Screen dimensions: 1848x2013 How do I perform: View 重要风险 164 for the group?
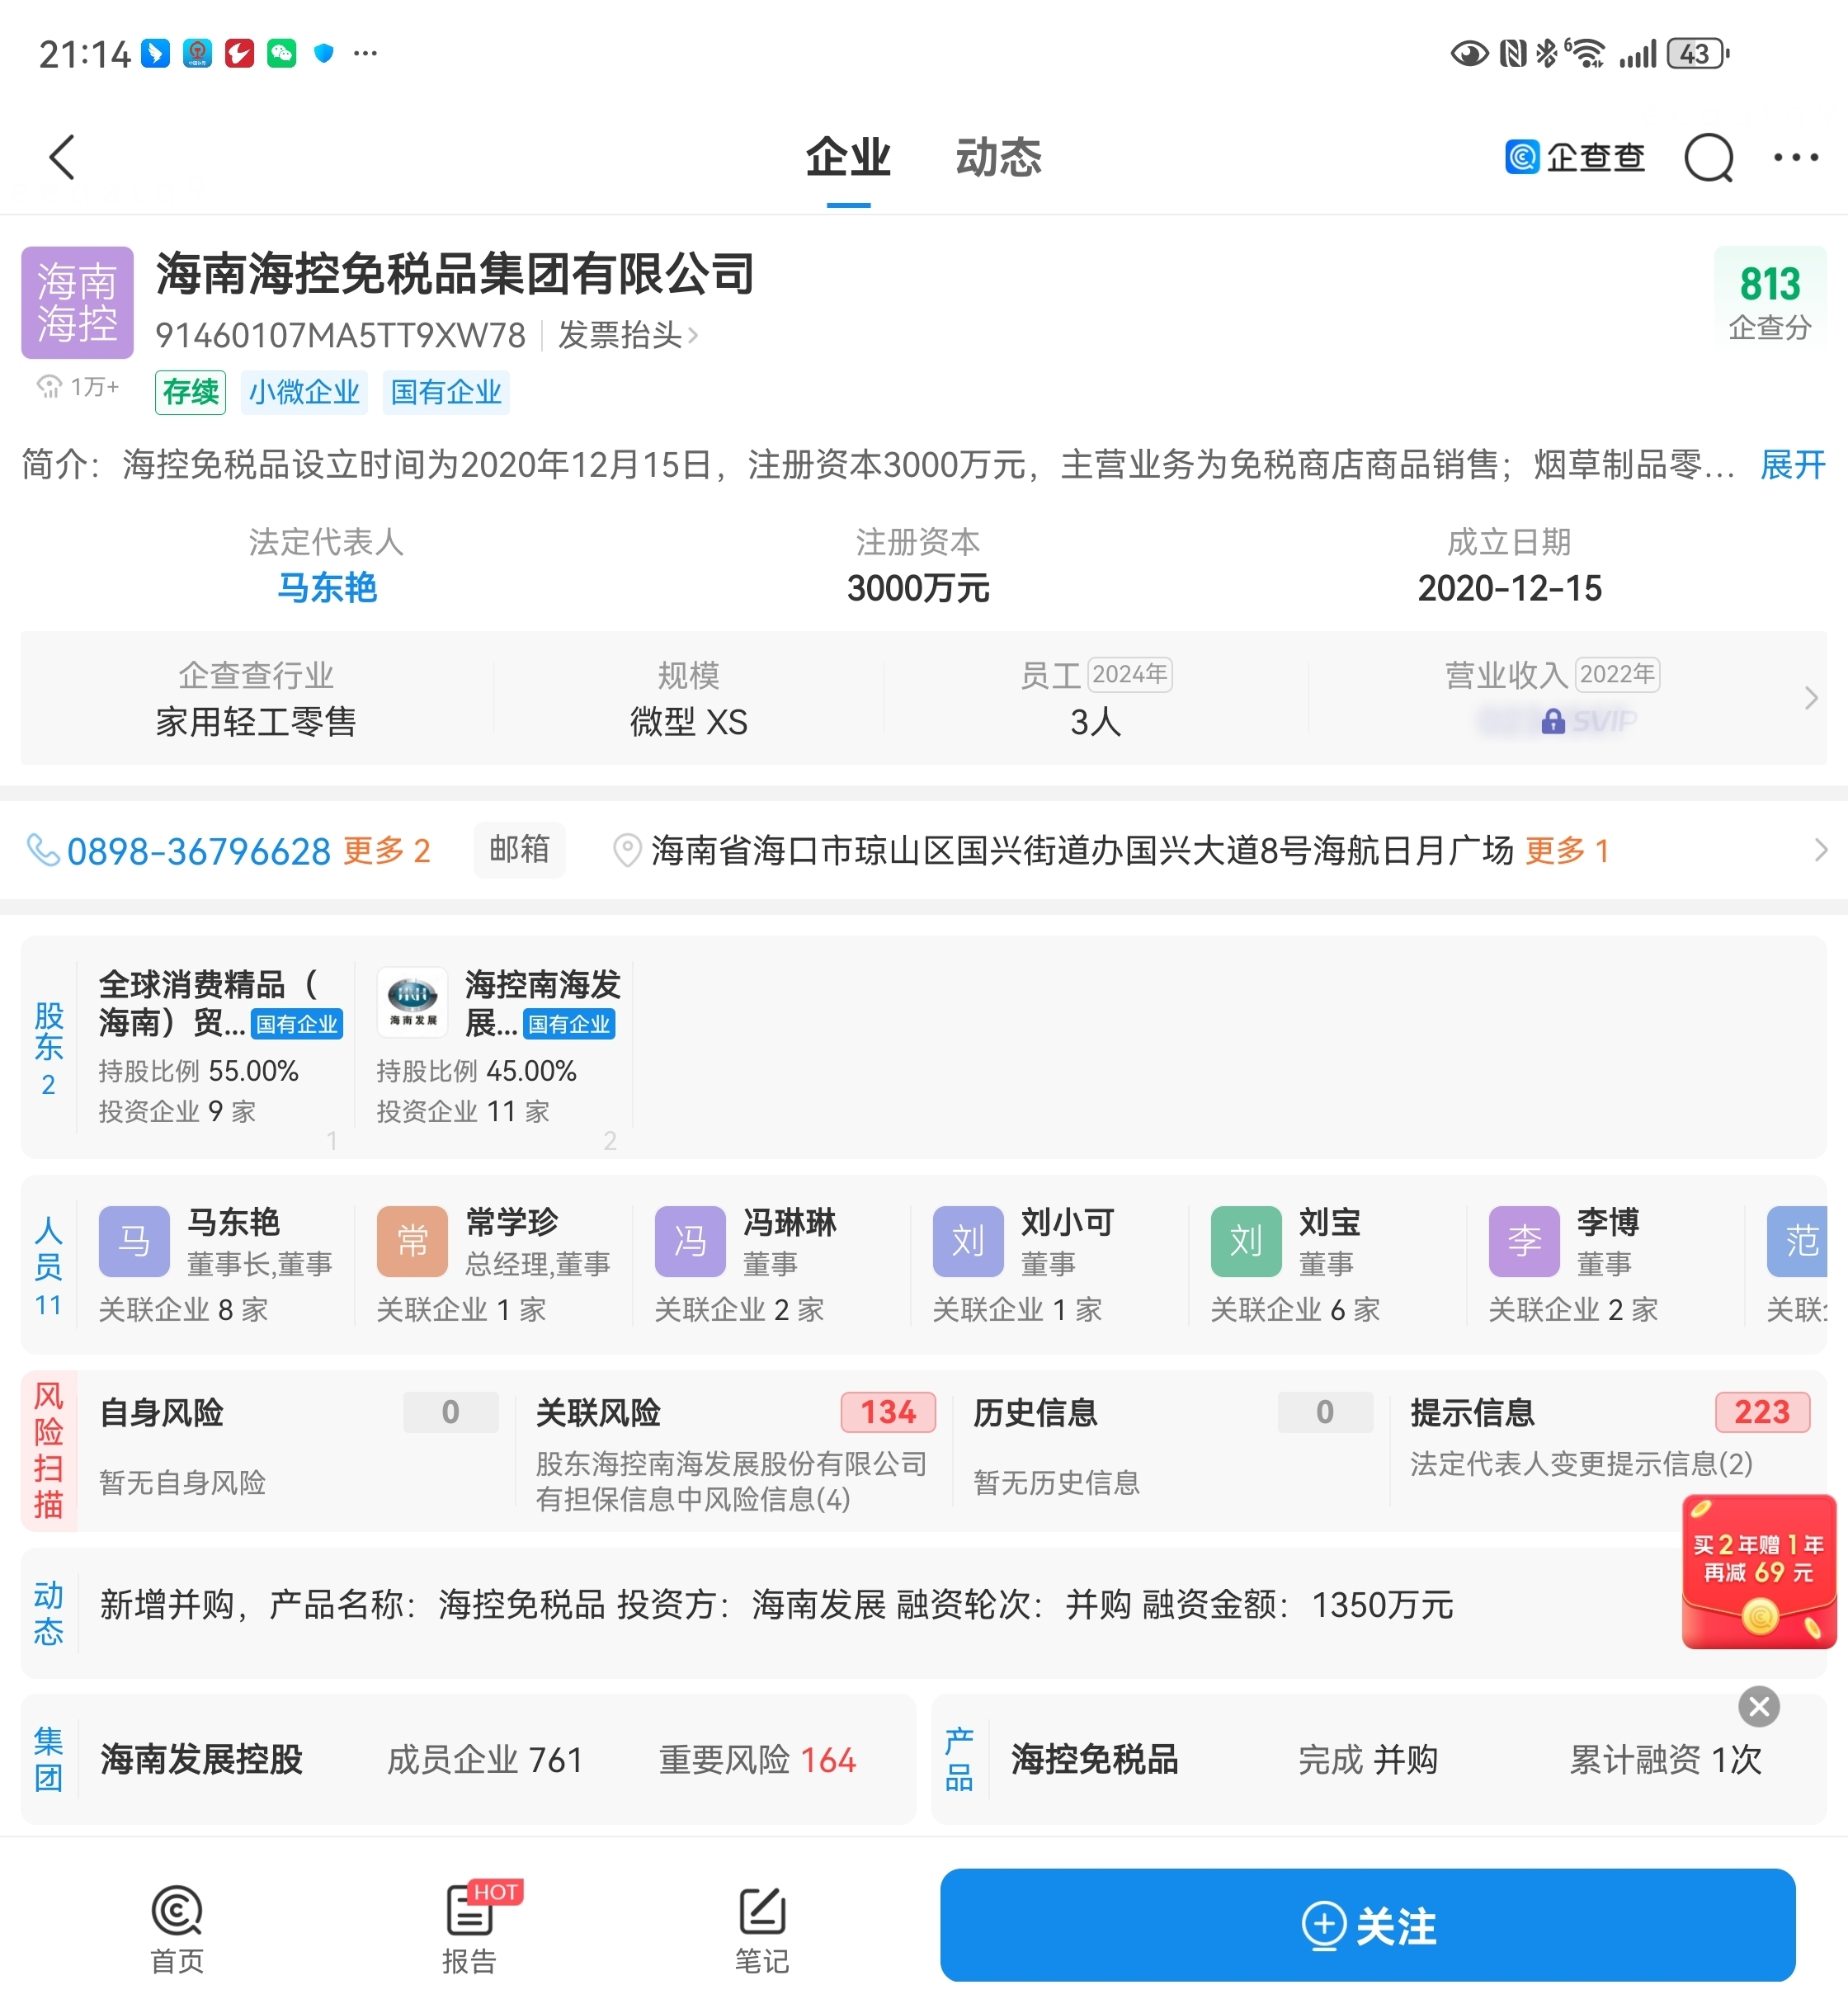pos(757,1760)
